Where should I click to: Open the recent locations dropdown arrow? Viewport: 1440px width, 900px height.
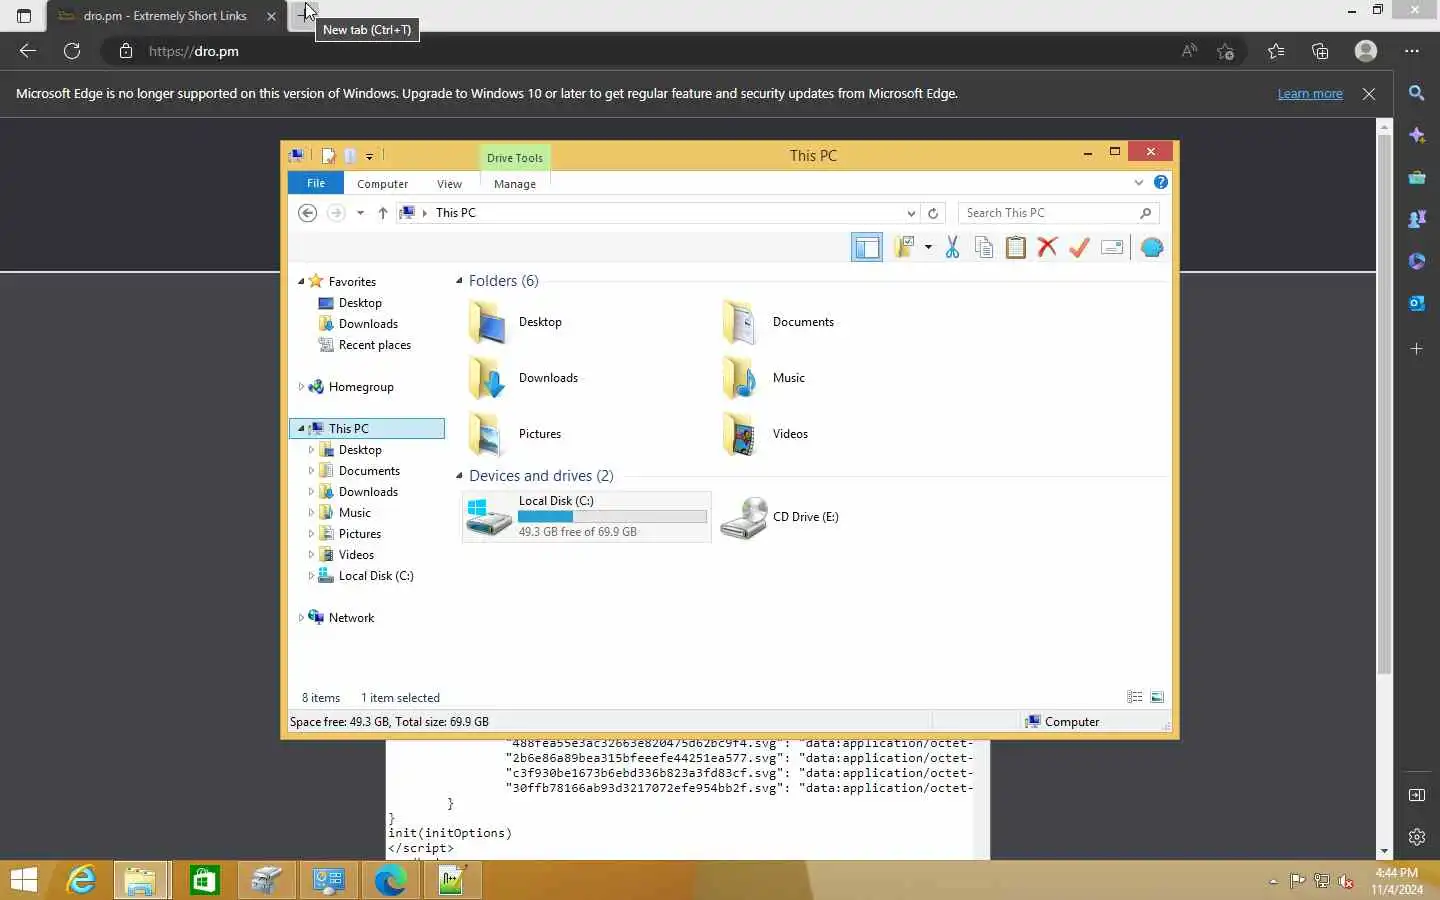[360, 213]
